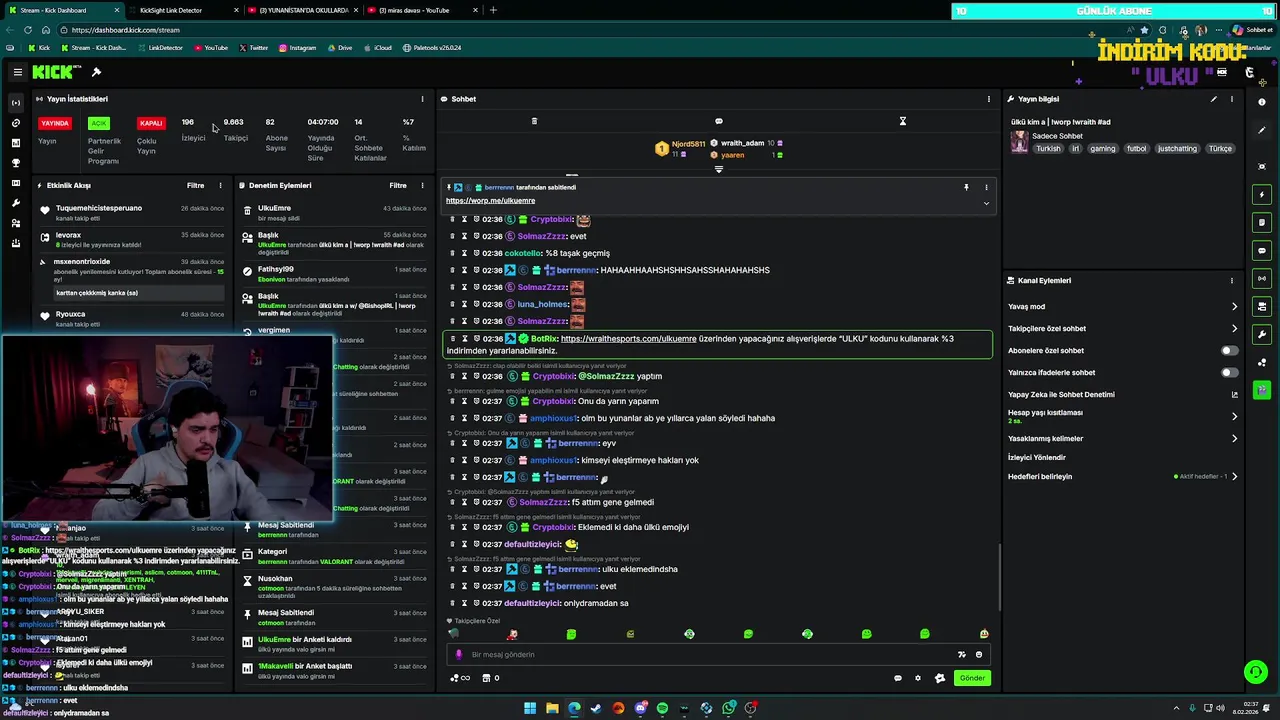Toggle Yalnızca ifadelerle sohbet switch
1280x720 pixels.
tap(1229, 373)
